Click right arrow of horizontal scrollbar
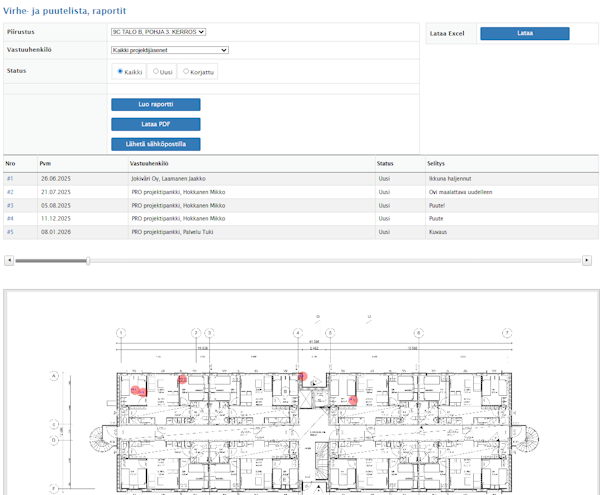The width and height of the screenshot is (600, 495). pyautogui.click(x=587, y=260)
